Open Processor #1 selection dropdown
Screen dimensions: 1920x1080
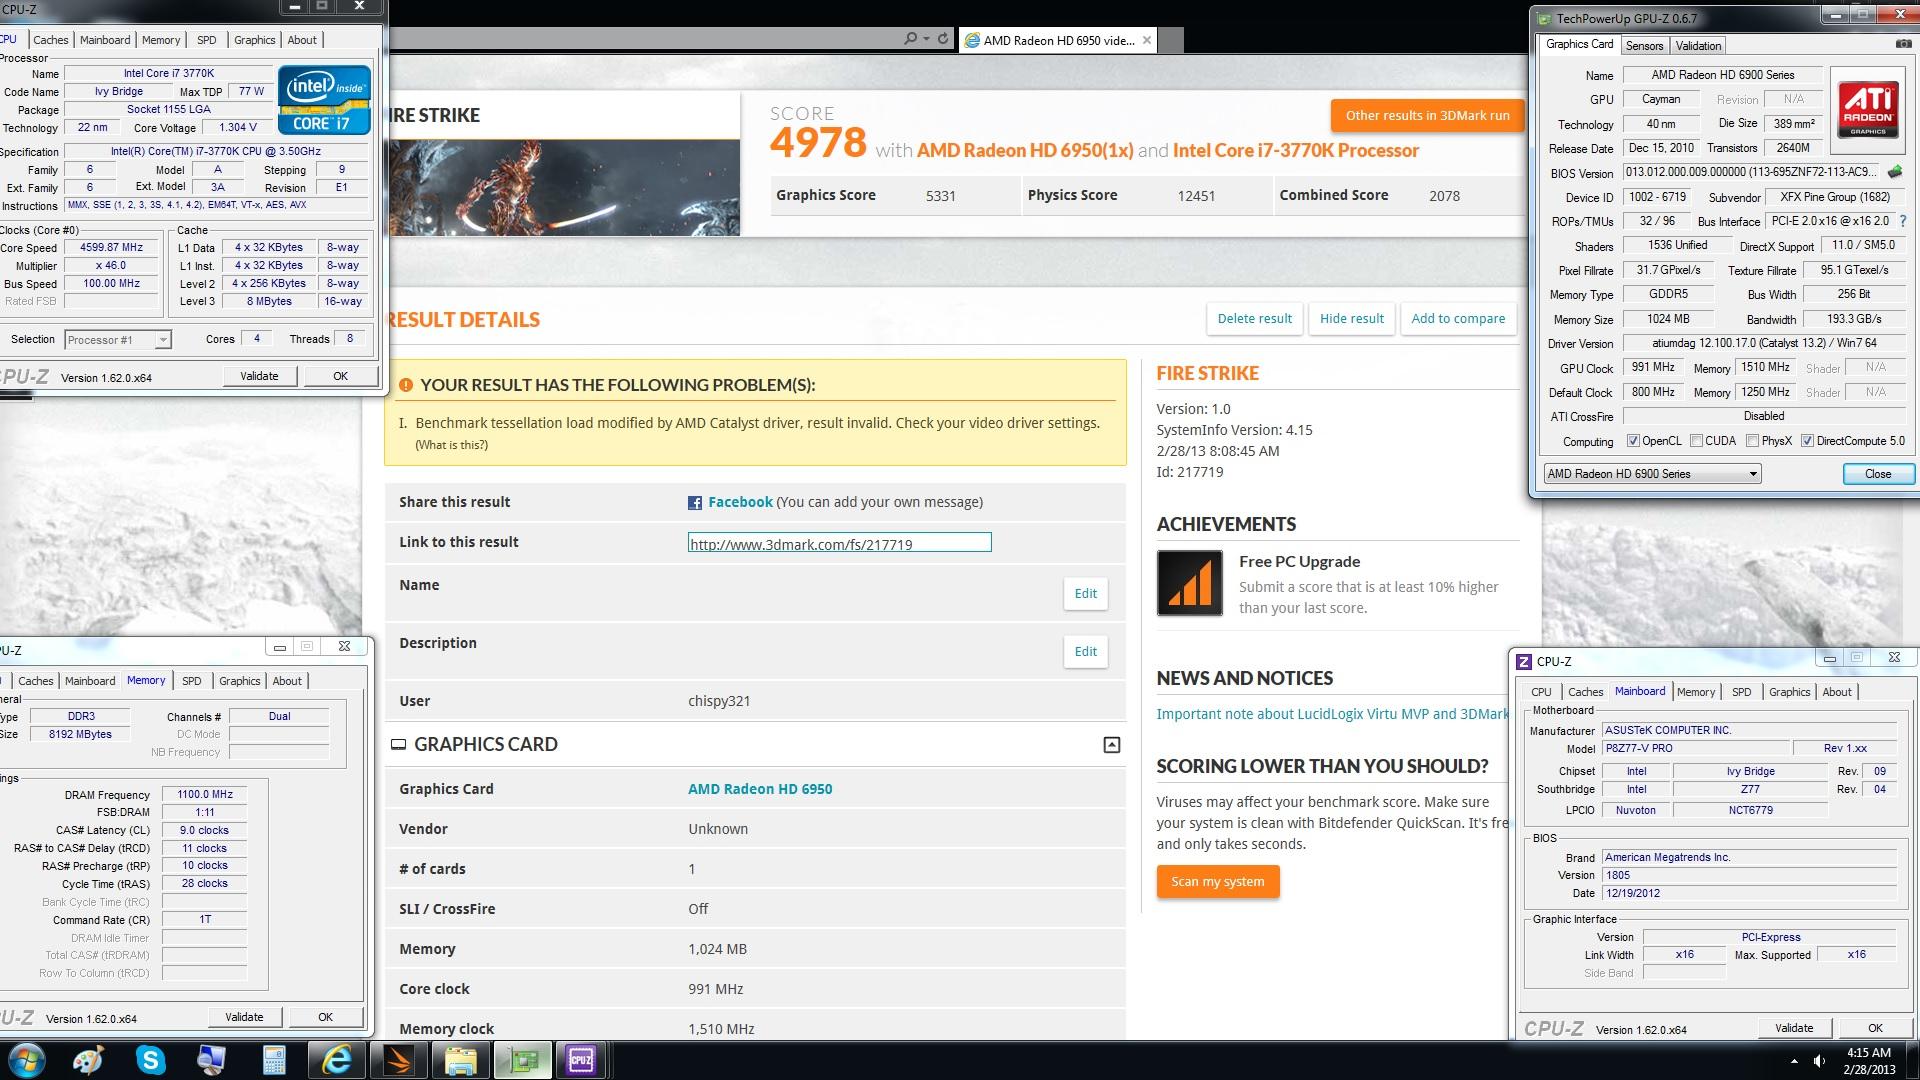click(x=118, y=340)
